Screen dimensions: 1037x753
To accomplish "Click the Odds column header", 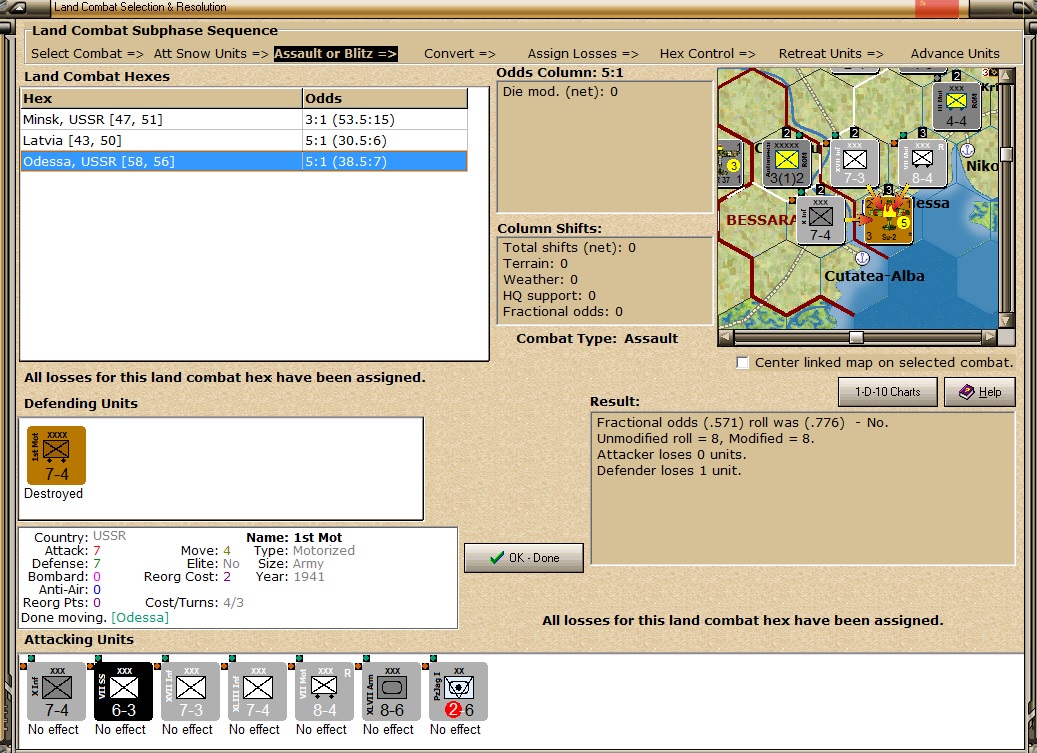I will click(385, 99).
